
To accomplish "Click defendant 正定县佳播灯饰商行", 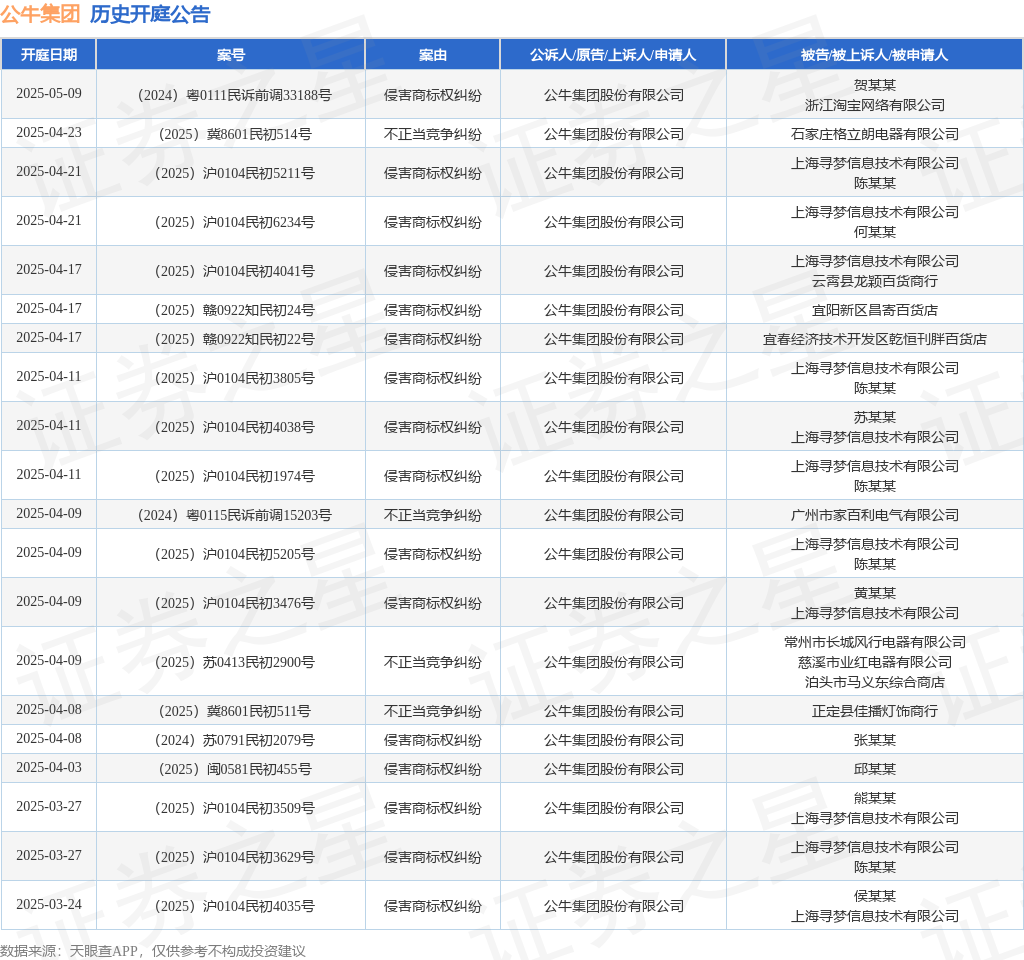I will (x=874, y=711).
